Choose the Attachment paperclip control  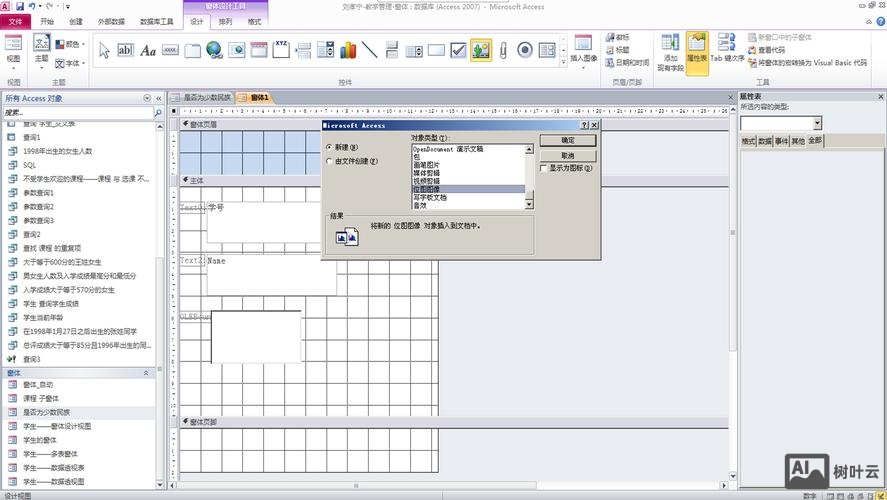point(503,50)
